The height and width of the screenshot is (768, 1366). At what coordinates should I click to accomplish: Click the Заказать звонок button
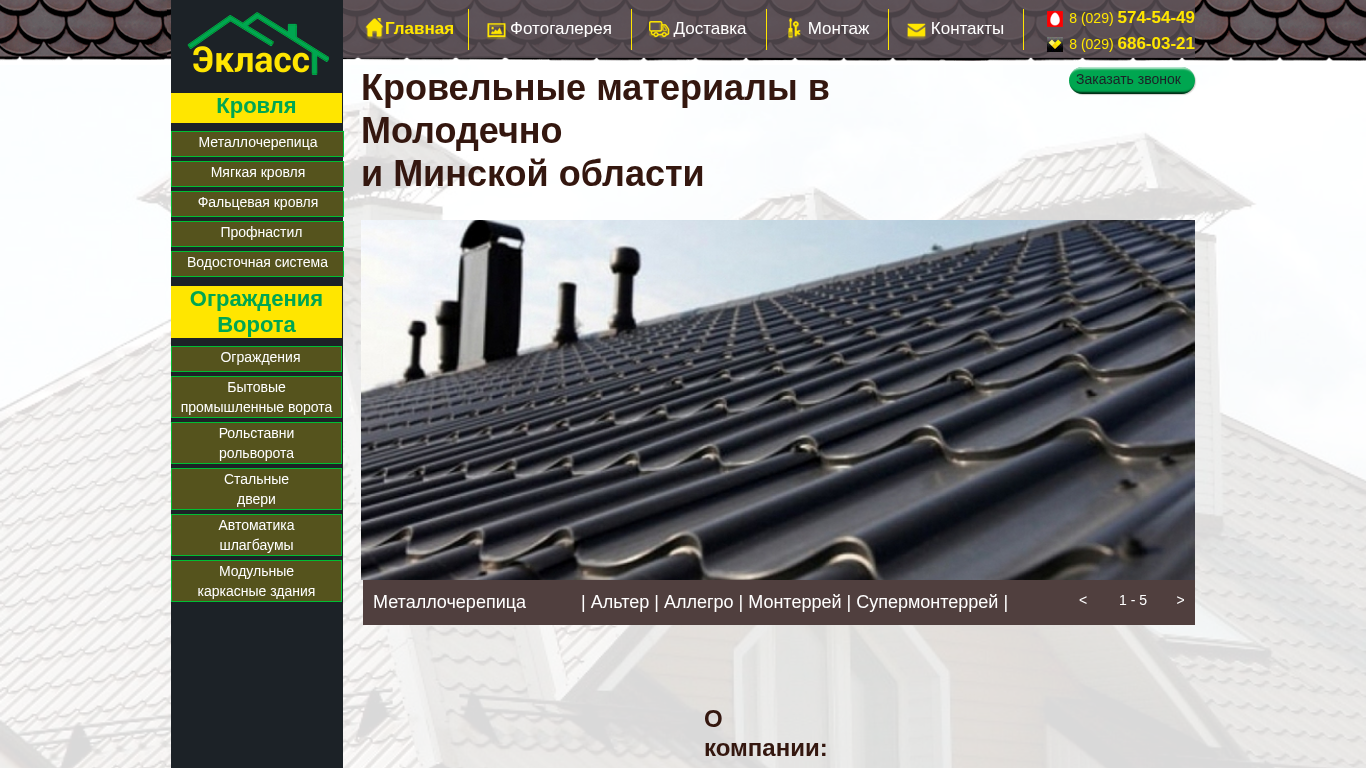point(1132,80)
